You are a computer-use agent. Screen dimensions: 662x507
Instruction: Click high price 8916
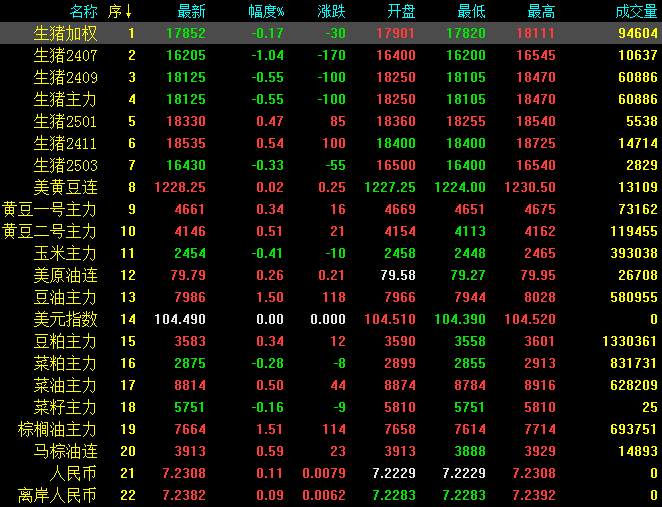540,385
